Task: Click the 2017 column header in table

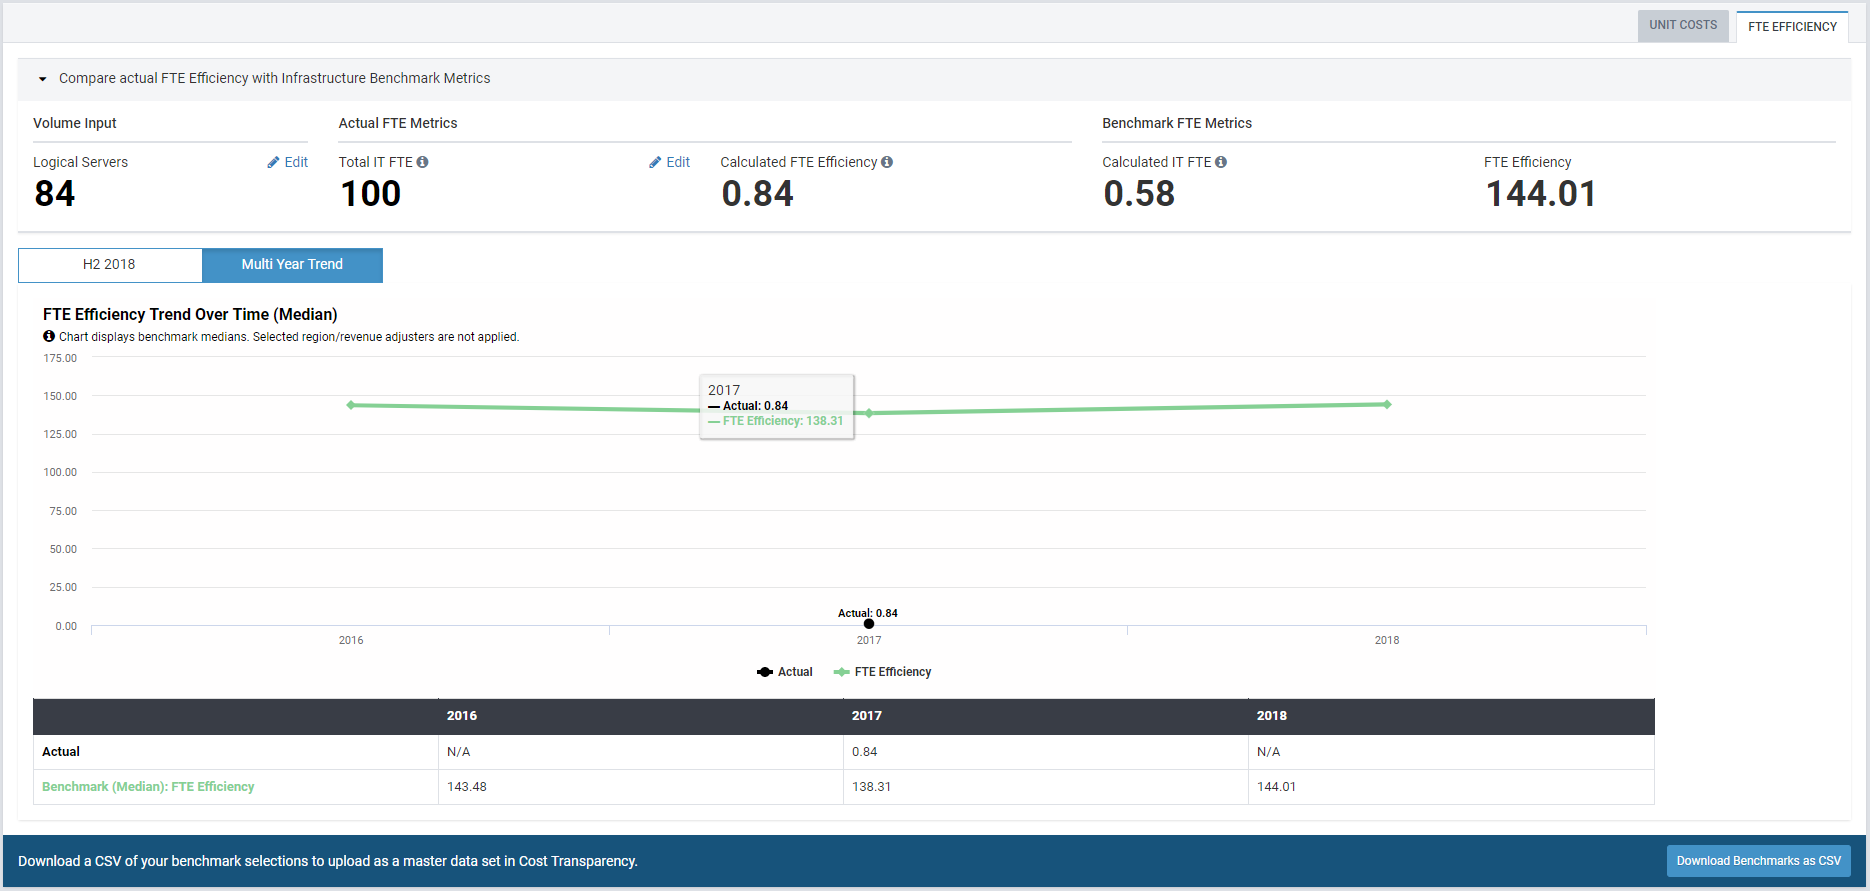Action: [867, 716]
